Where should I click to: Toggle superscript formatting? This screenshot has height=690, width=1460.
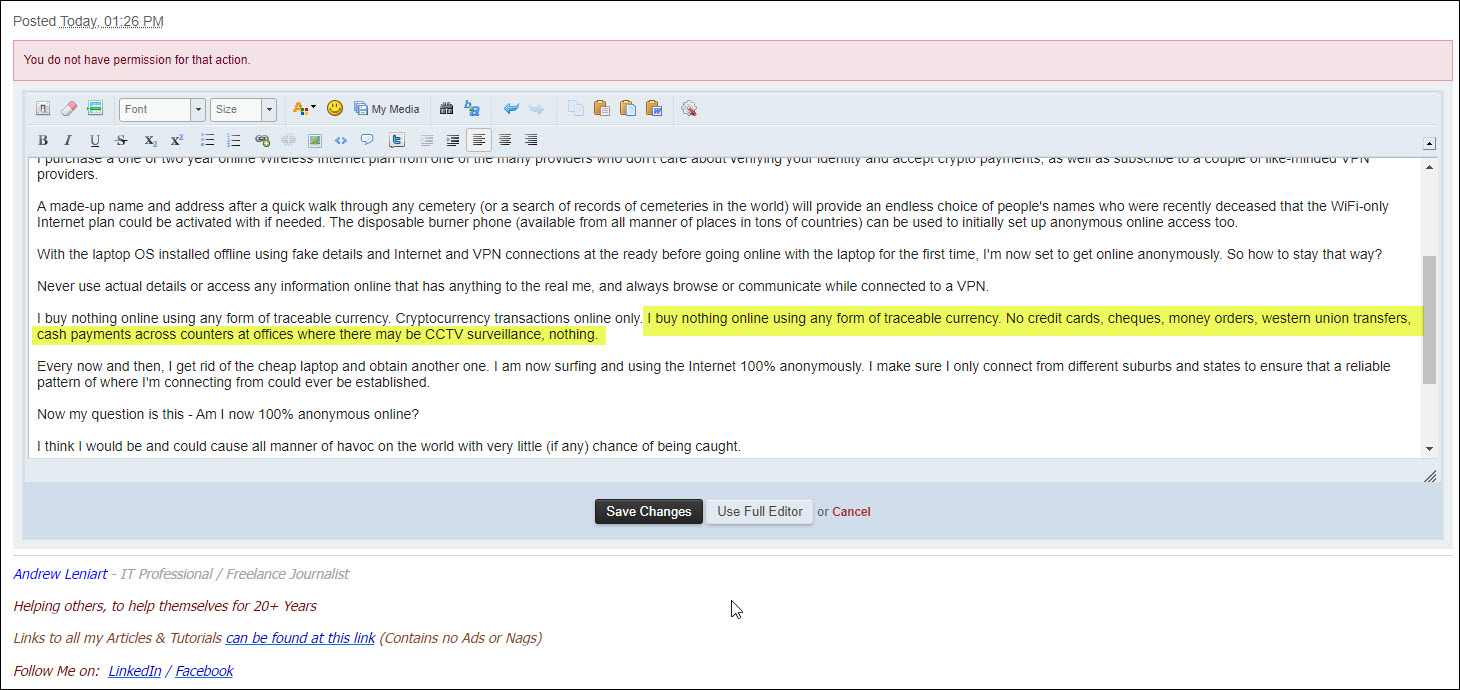(176, 140)
